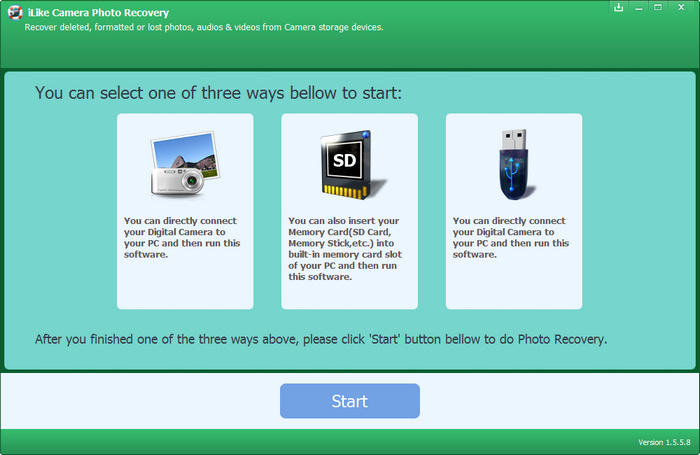Click empty lower area of the SD card panel
The height and width of the screenshot is (455, 700).
coord(349,297)
